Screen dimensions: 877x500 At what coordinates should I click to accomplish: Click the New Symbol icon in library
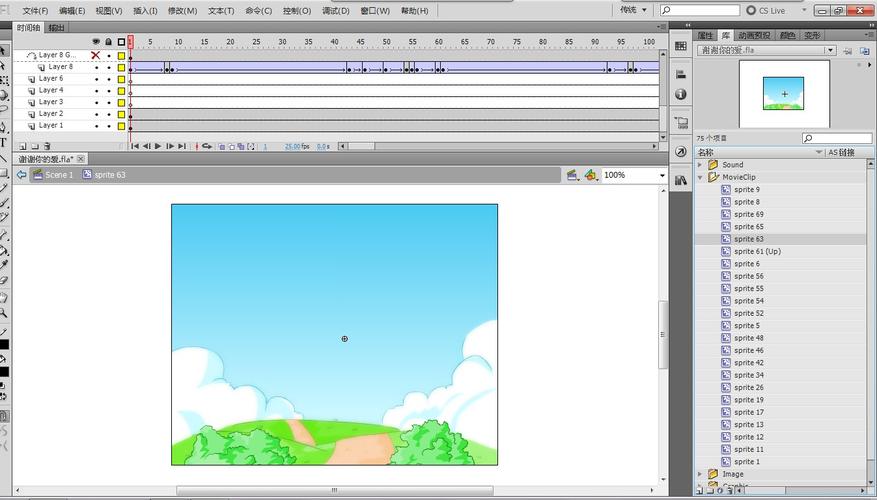(700, 490)
